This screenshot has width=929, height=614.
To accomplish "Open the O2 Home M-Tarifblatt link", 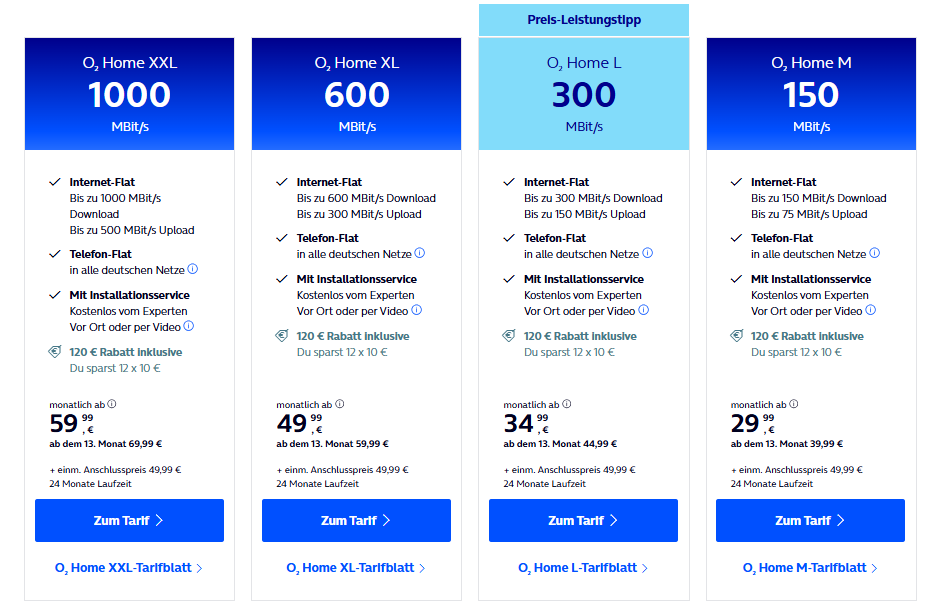I will tap(810, 568).
